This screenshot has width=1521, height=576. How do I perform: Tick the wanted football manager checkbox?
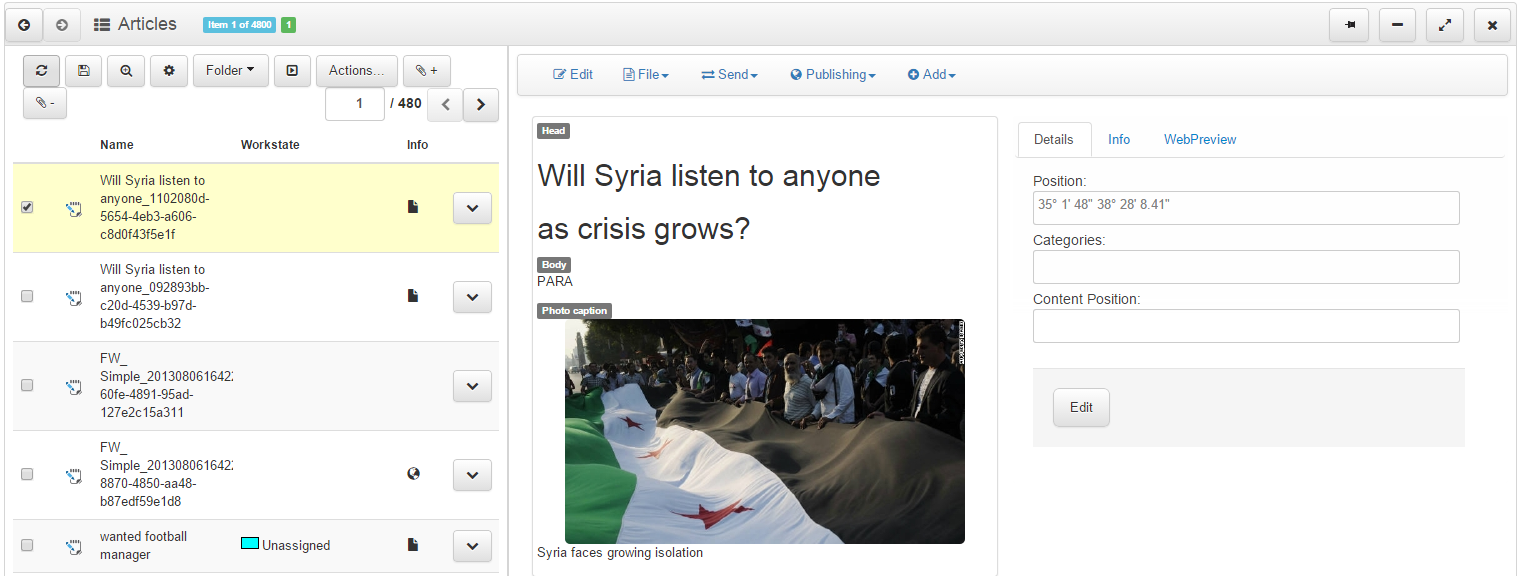point(27,545)
